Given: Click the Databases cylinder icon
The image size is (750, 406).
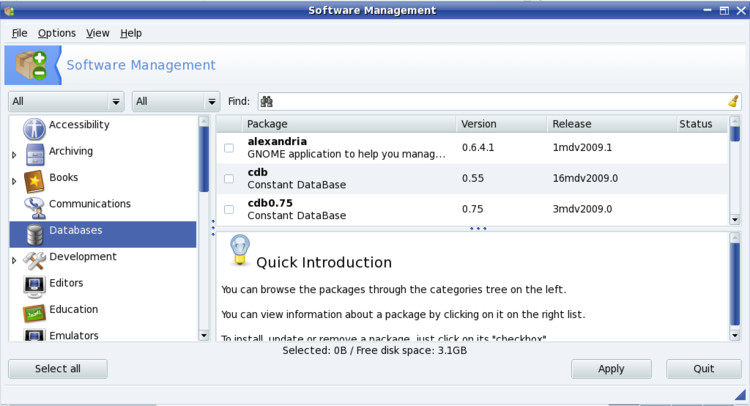Looking at the screenshot, I should pos(35,234).
